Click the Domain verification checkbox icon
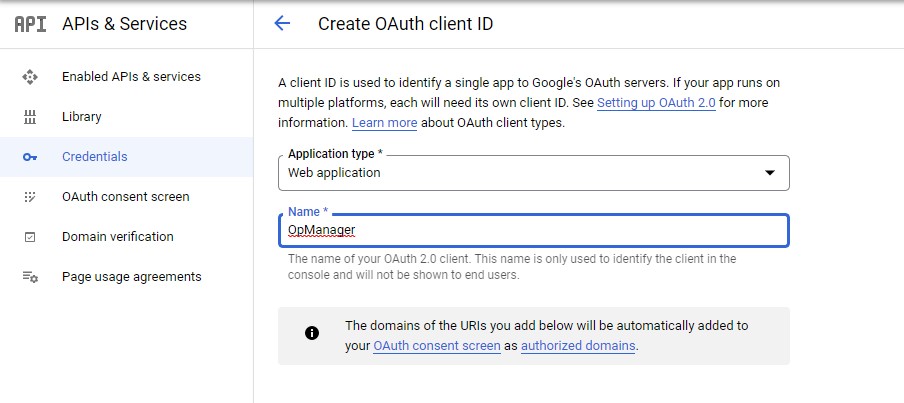 click(30, 237)
